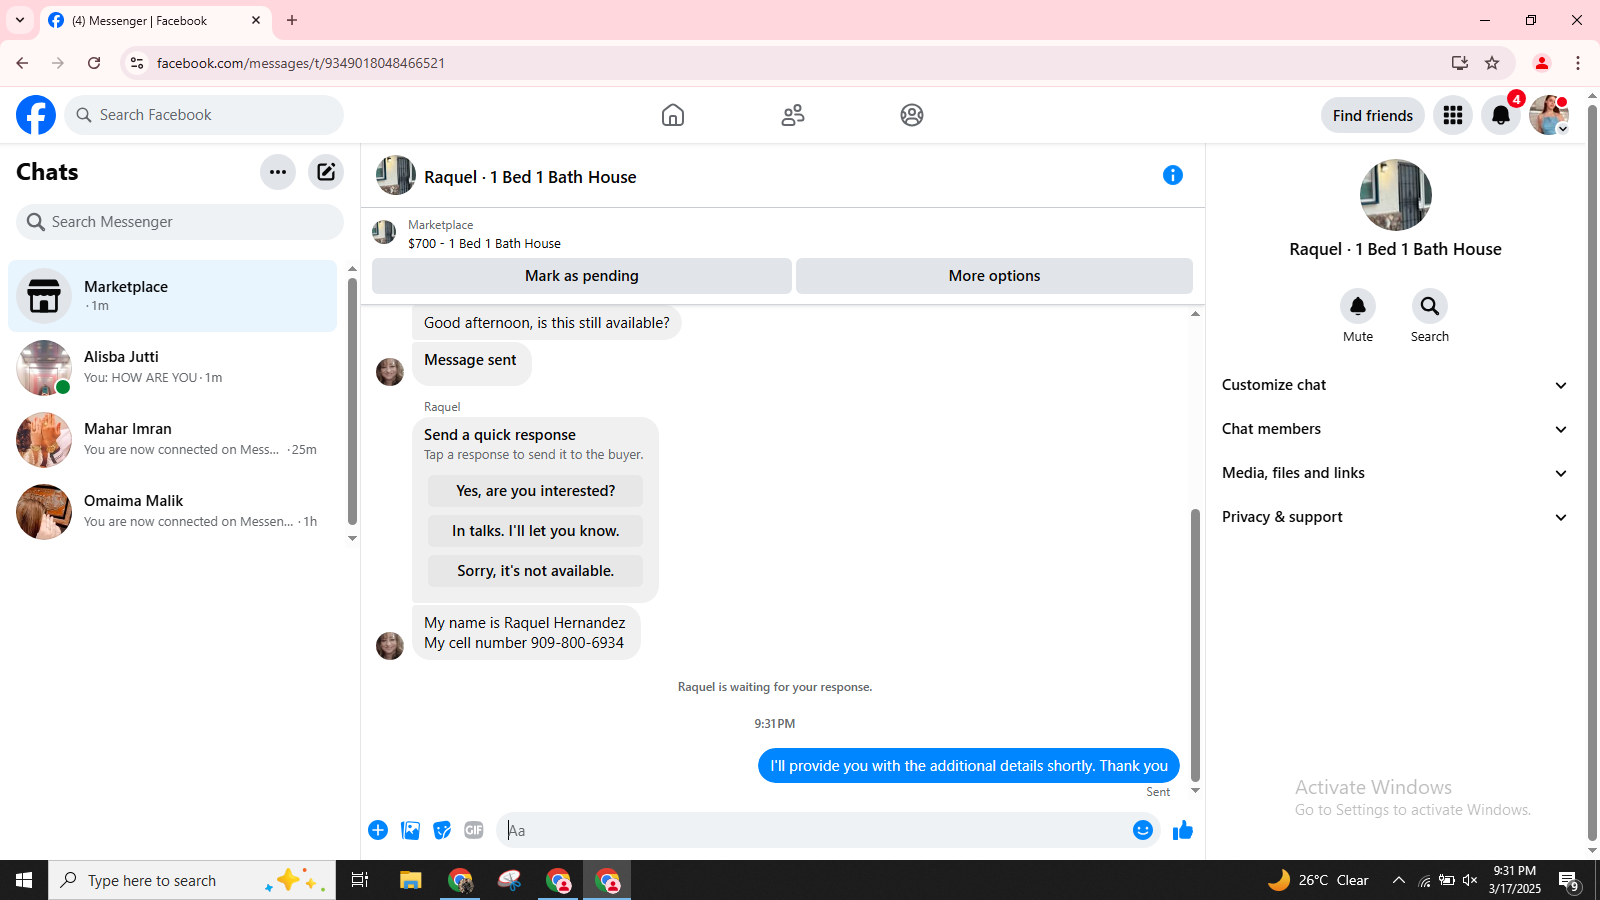Open the notifications bell
The width and height of the screenshot is (1600, 900).
point(1501,115)
